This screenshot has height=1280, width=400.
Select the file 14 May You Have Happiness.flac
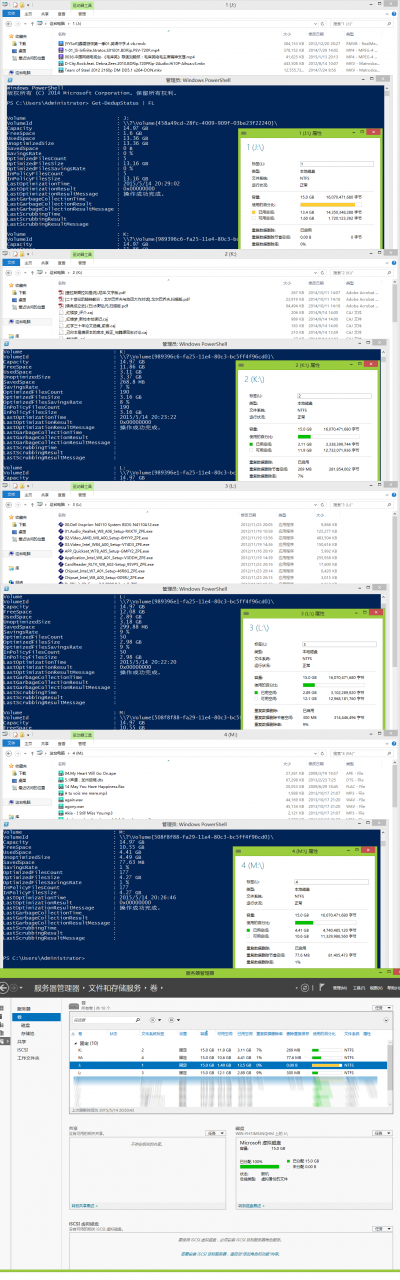tap(92, 786)
